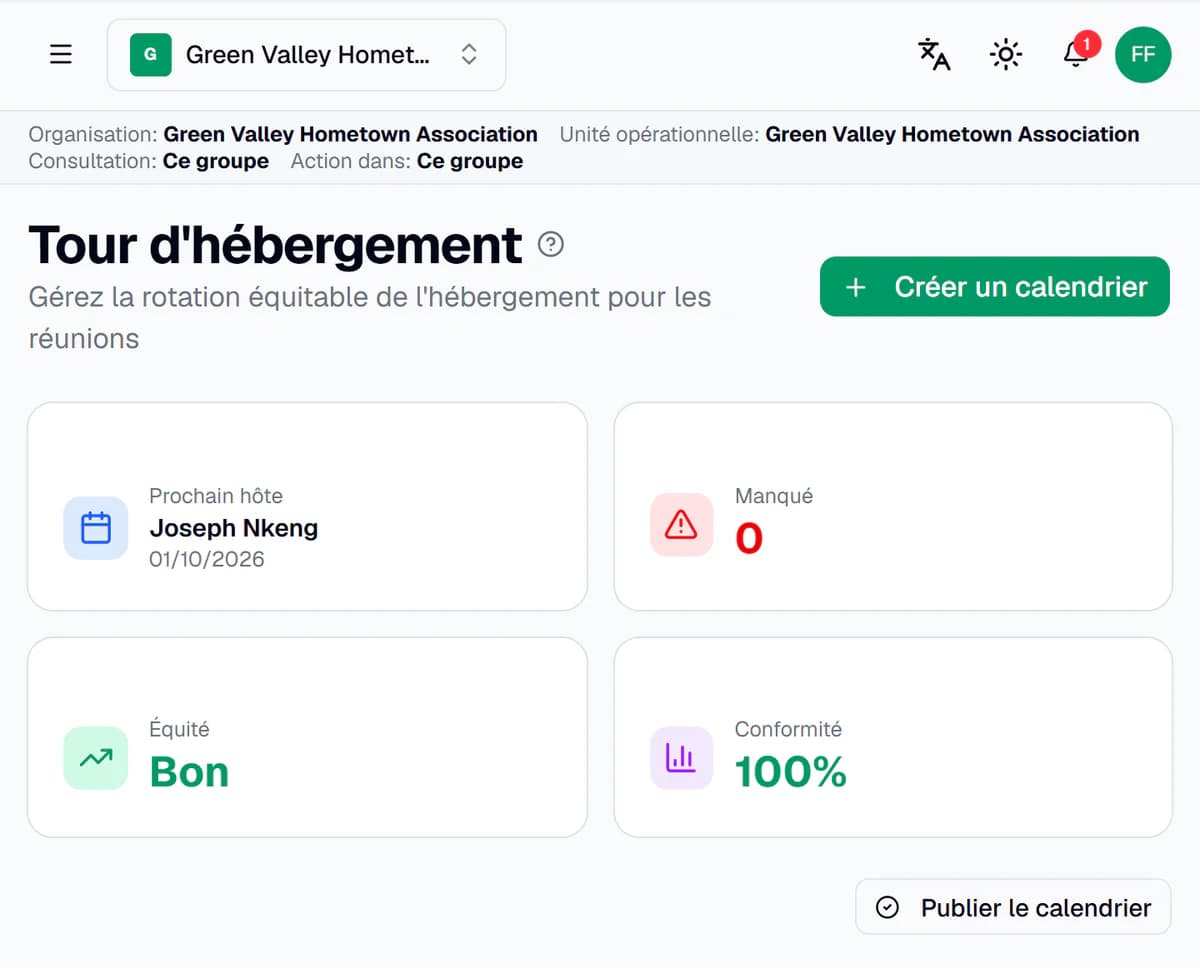
Task: Click the red warning triangle icon on Manqué card
Action: tap(681, 524)
